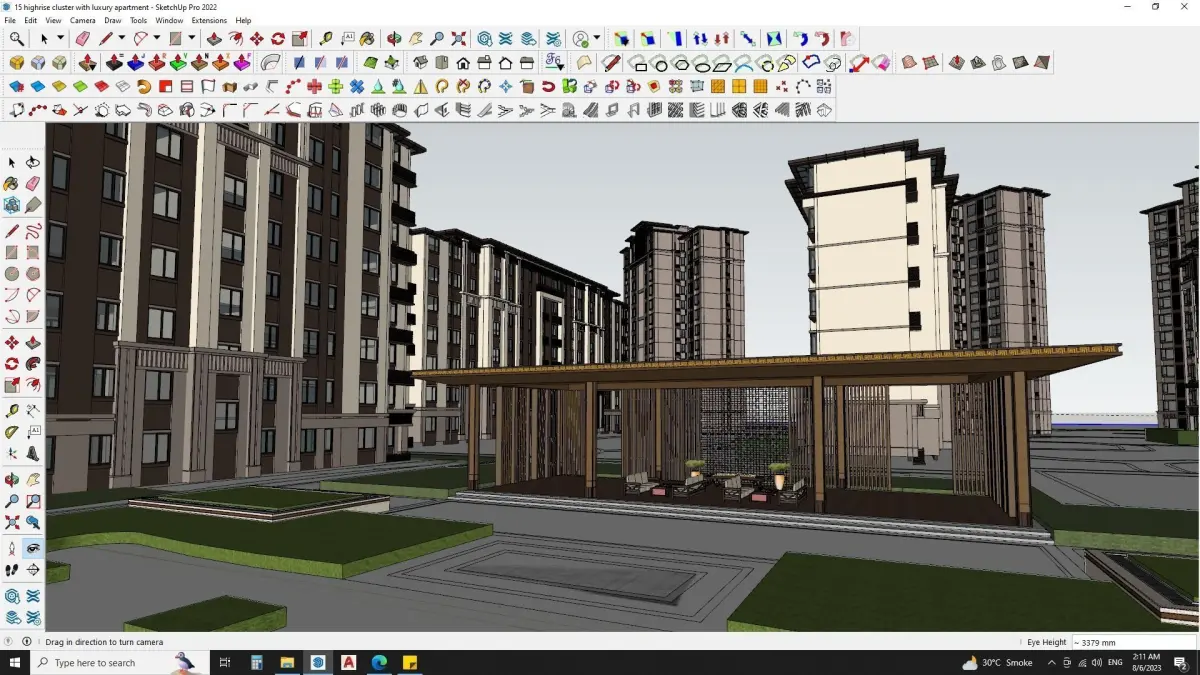Open the 3D Warehouse

pyautogui.click(x=484, y=39)
